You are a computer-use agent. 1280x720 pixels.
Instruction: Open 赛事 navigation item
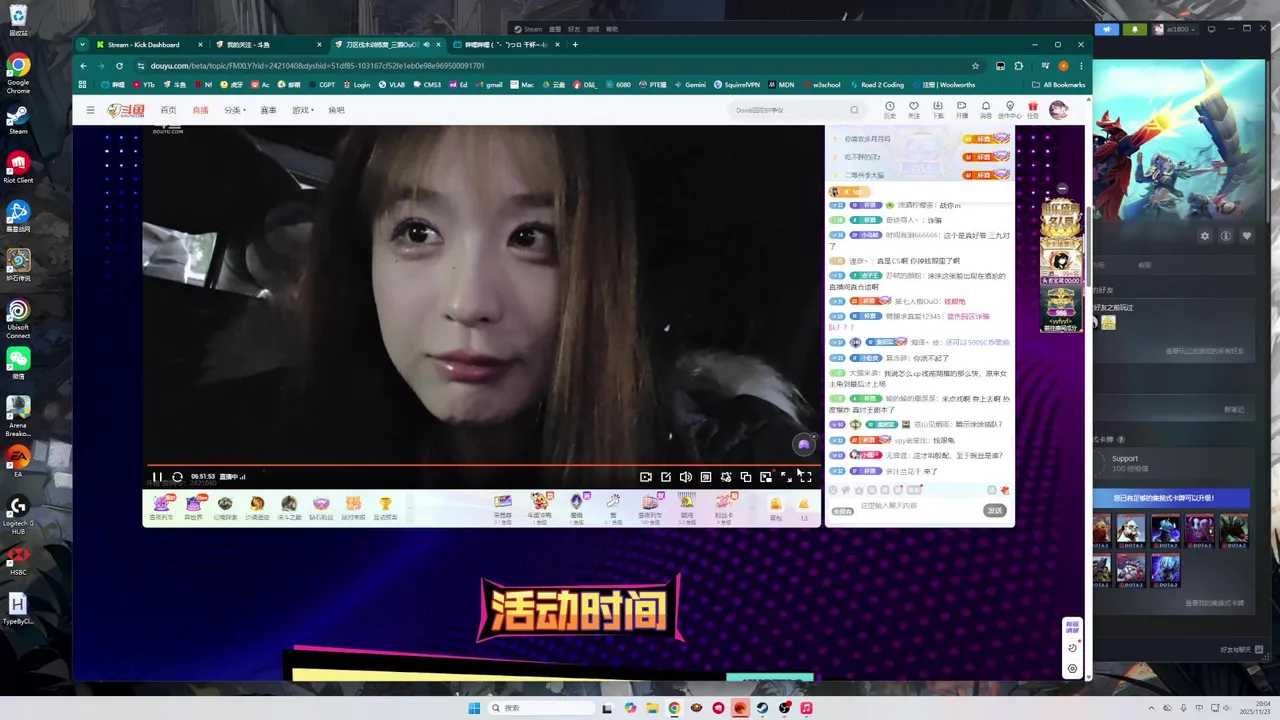click(268, 110)
